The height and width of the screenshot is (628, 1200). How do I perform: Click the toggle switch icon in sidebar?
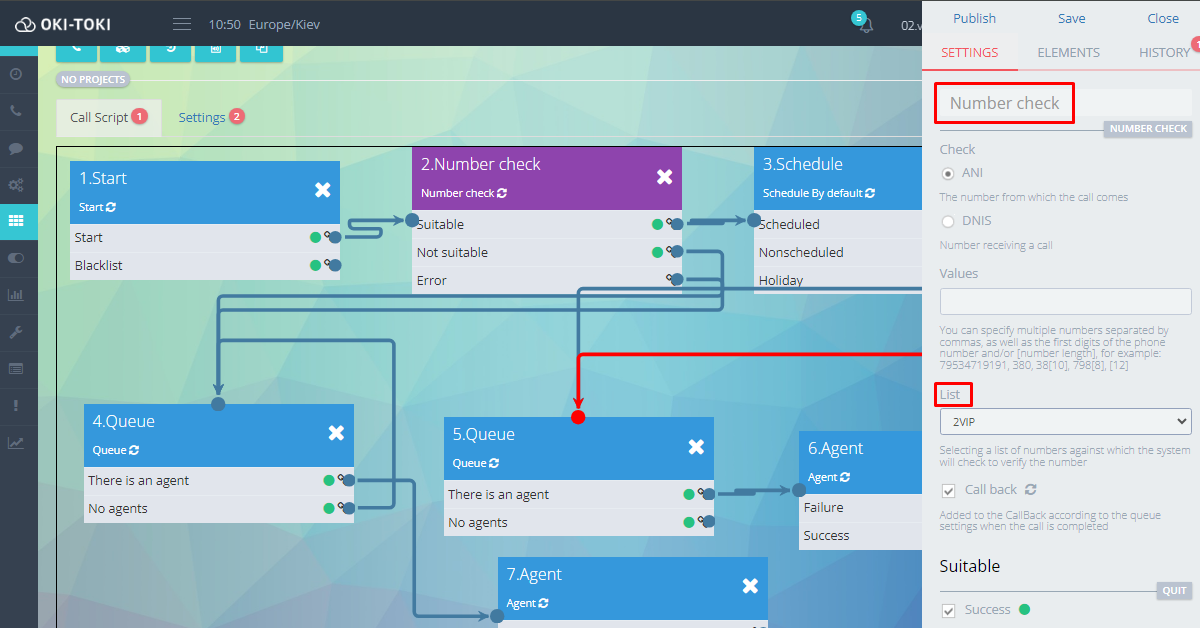16,258
